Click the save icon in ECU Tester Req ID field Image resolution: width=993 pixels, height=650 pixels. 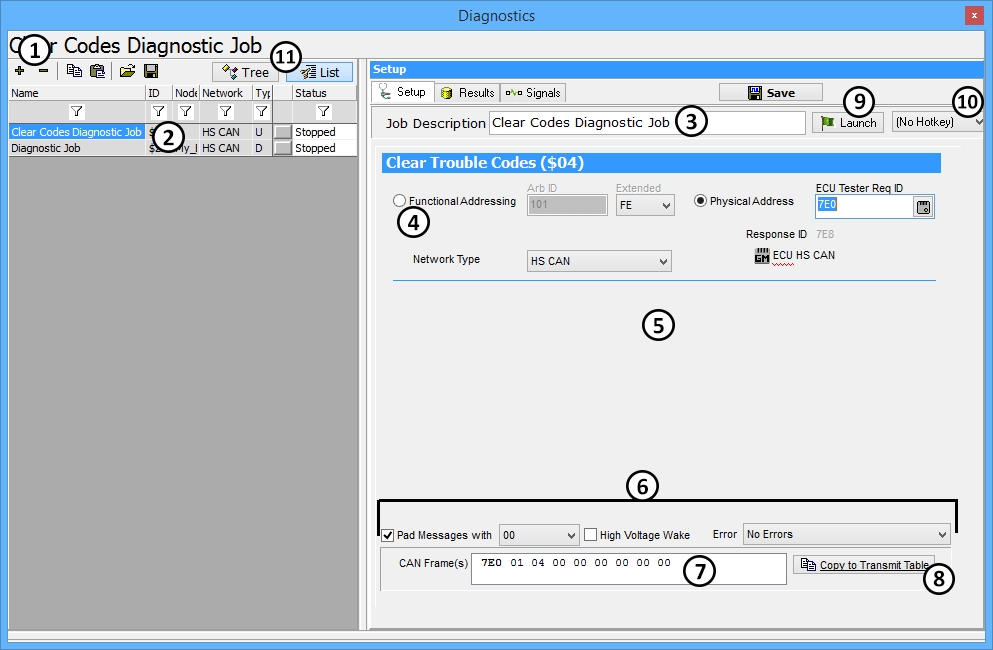pos(923,207)
